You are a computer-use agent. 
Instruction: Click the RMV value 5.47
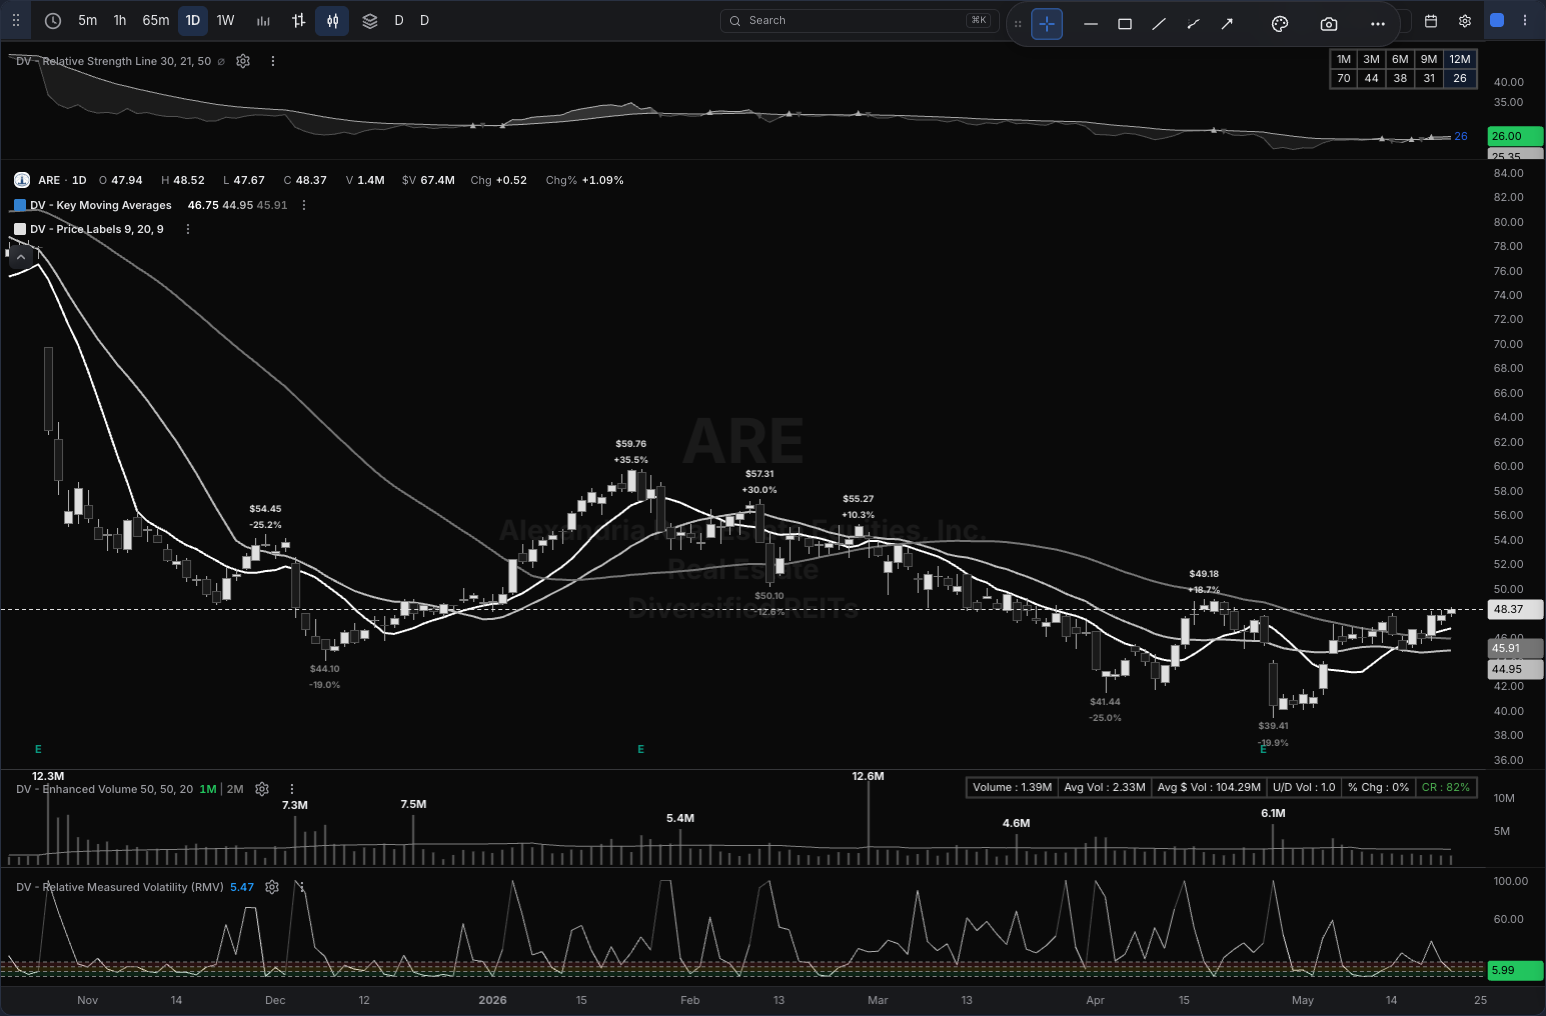click(x=242, y=887)
